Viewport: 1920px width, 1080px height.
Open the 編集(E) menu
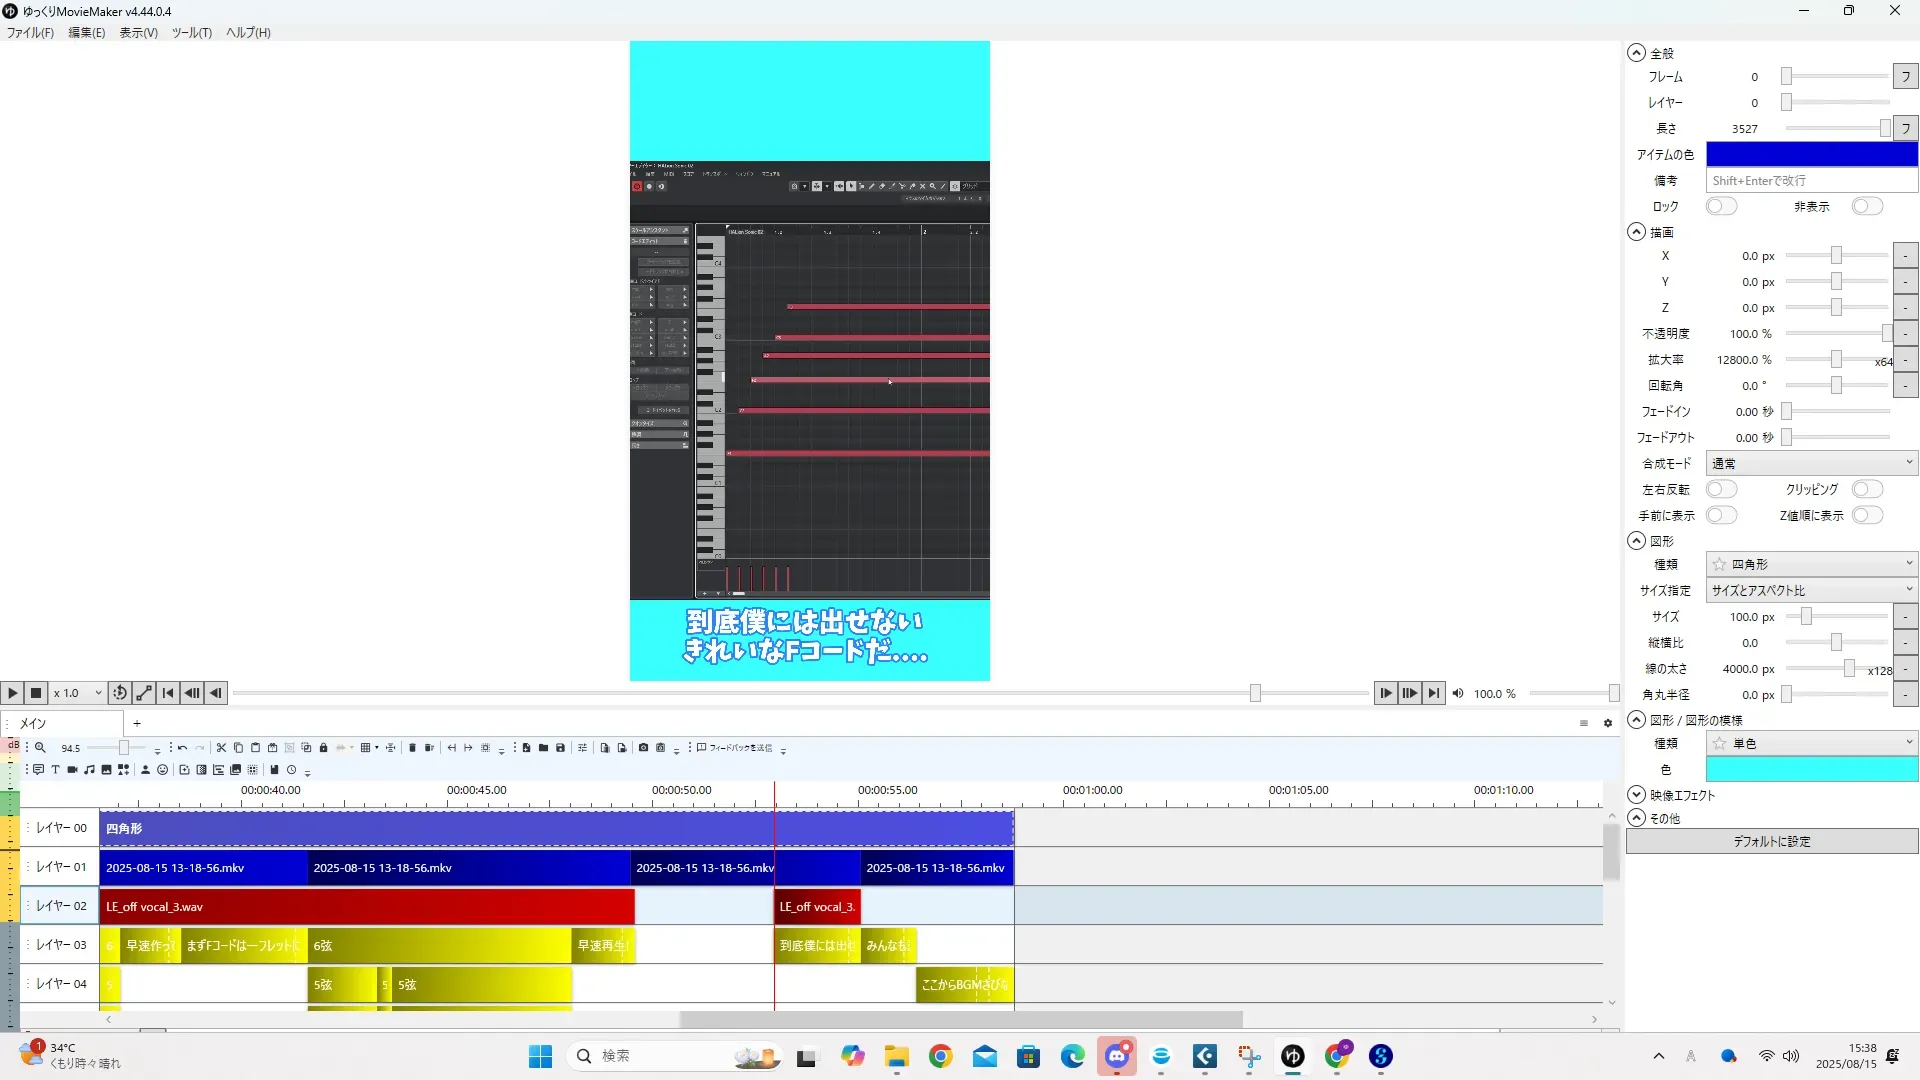tap(86, 33)
